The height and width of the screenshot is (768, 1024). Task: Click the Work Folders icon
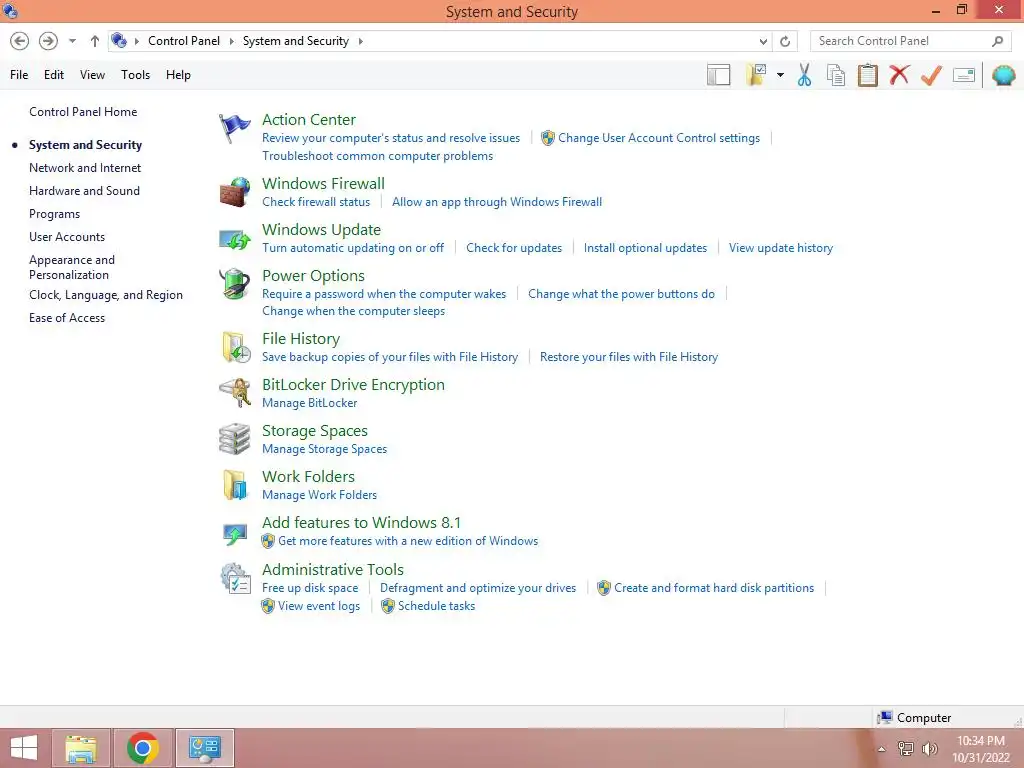tap(235, 485)
